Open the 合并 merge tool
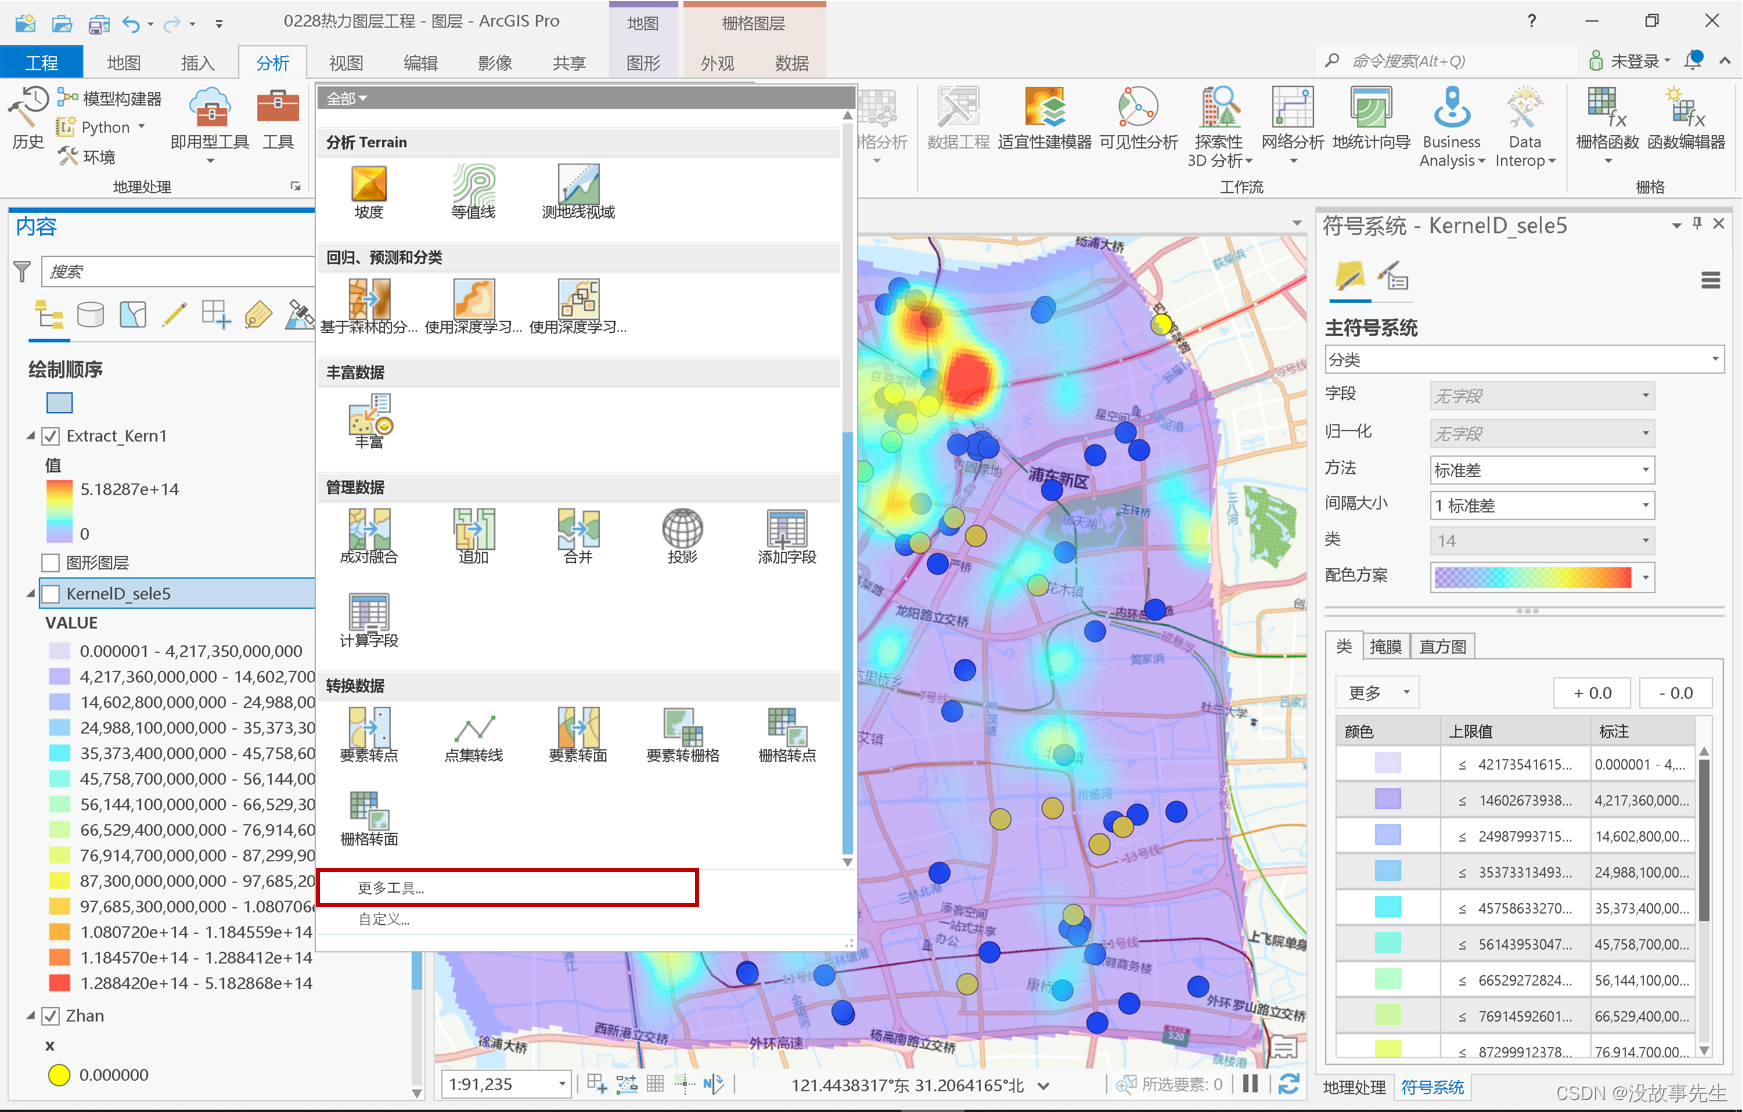This screenshot has width=1743, height=1112. coord(578,536)
